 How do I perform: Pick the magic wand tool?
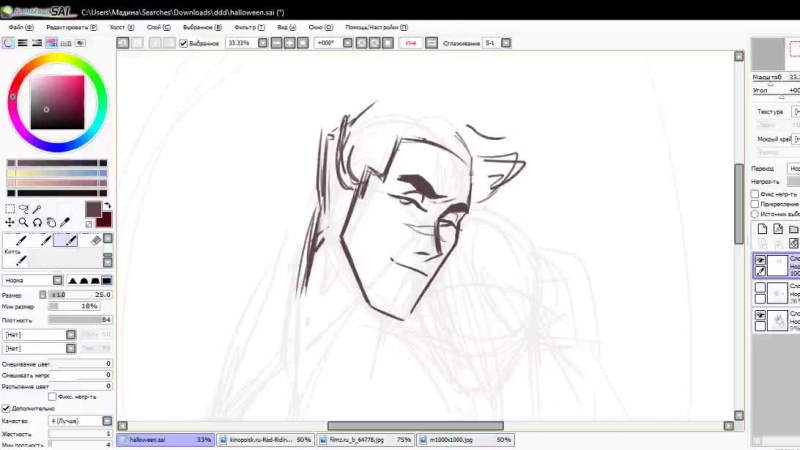(x=37, y=209)
